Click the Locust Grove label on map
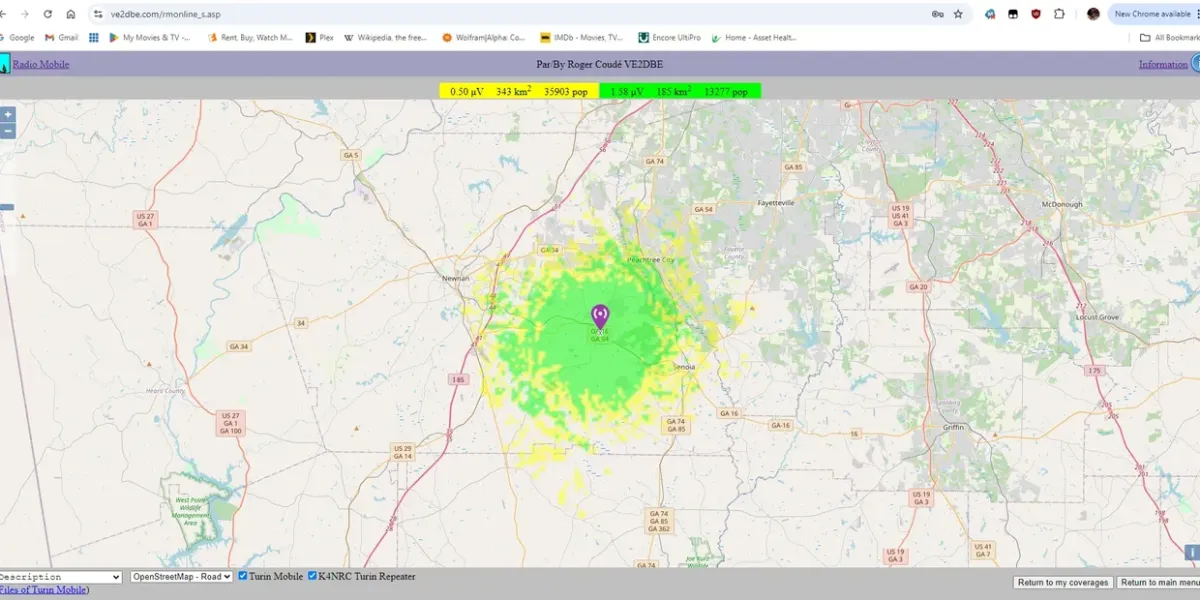Screen dimensions: 1200x600 tap(1097, 316)
